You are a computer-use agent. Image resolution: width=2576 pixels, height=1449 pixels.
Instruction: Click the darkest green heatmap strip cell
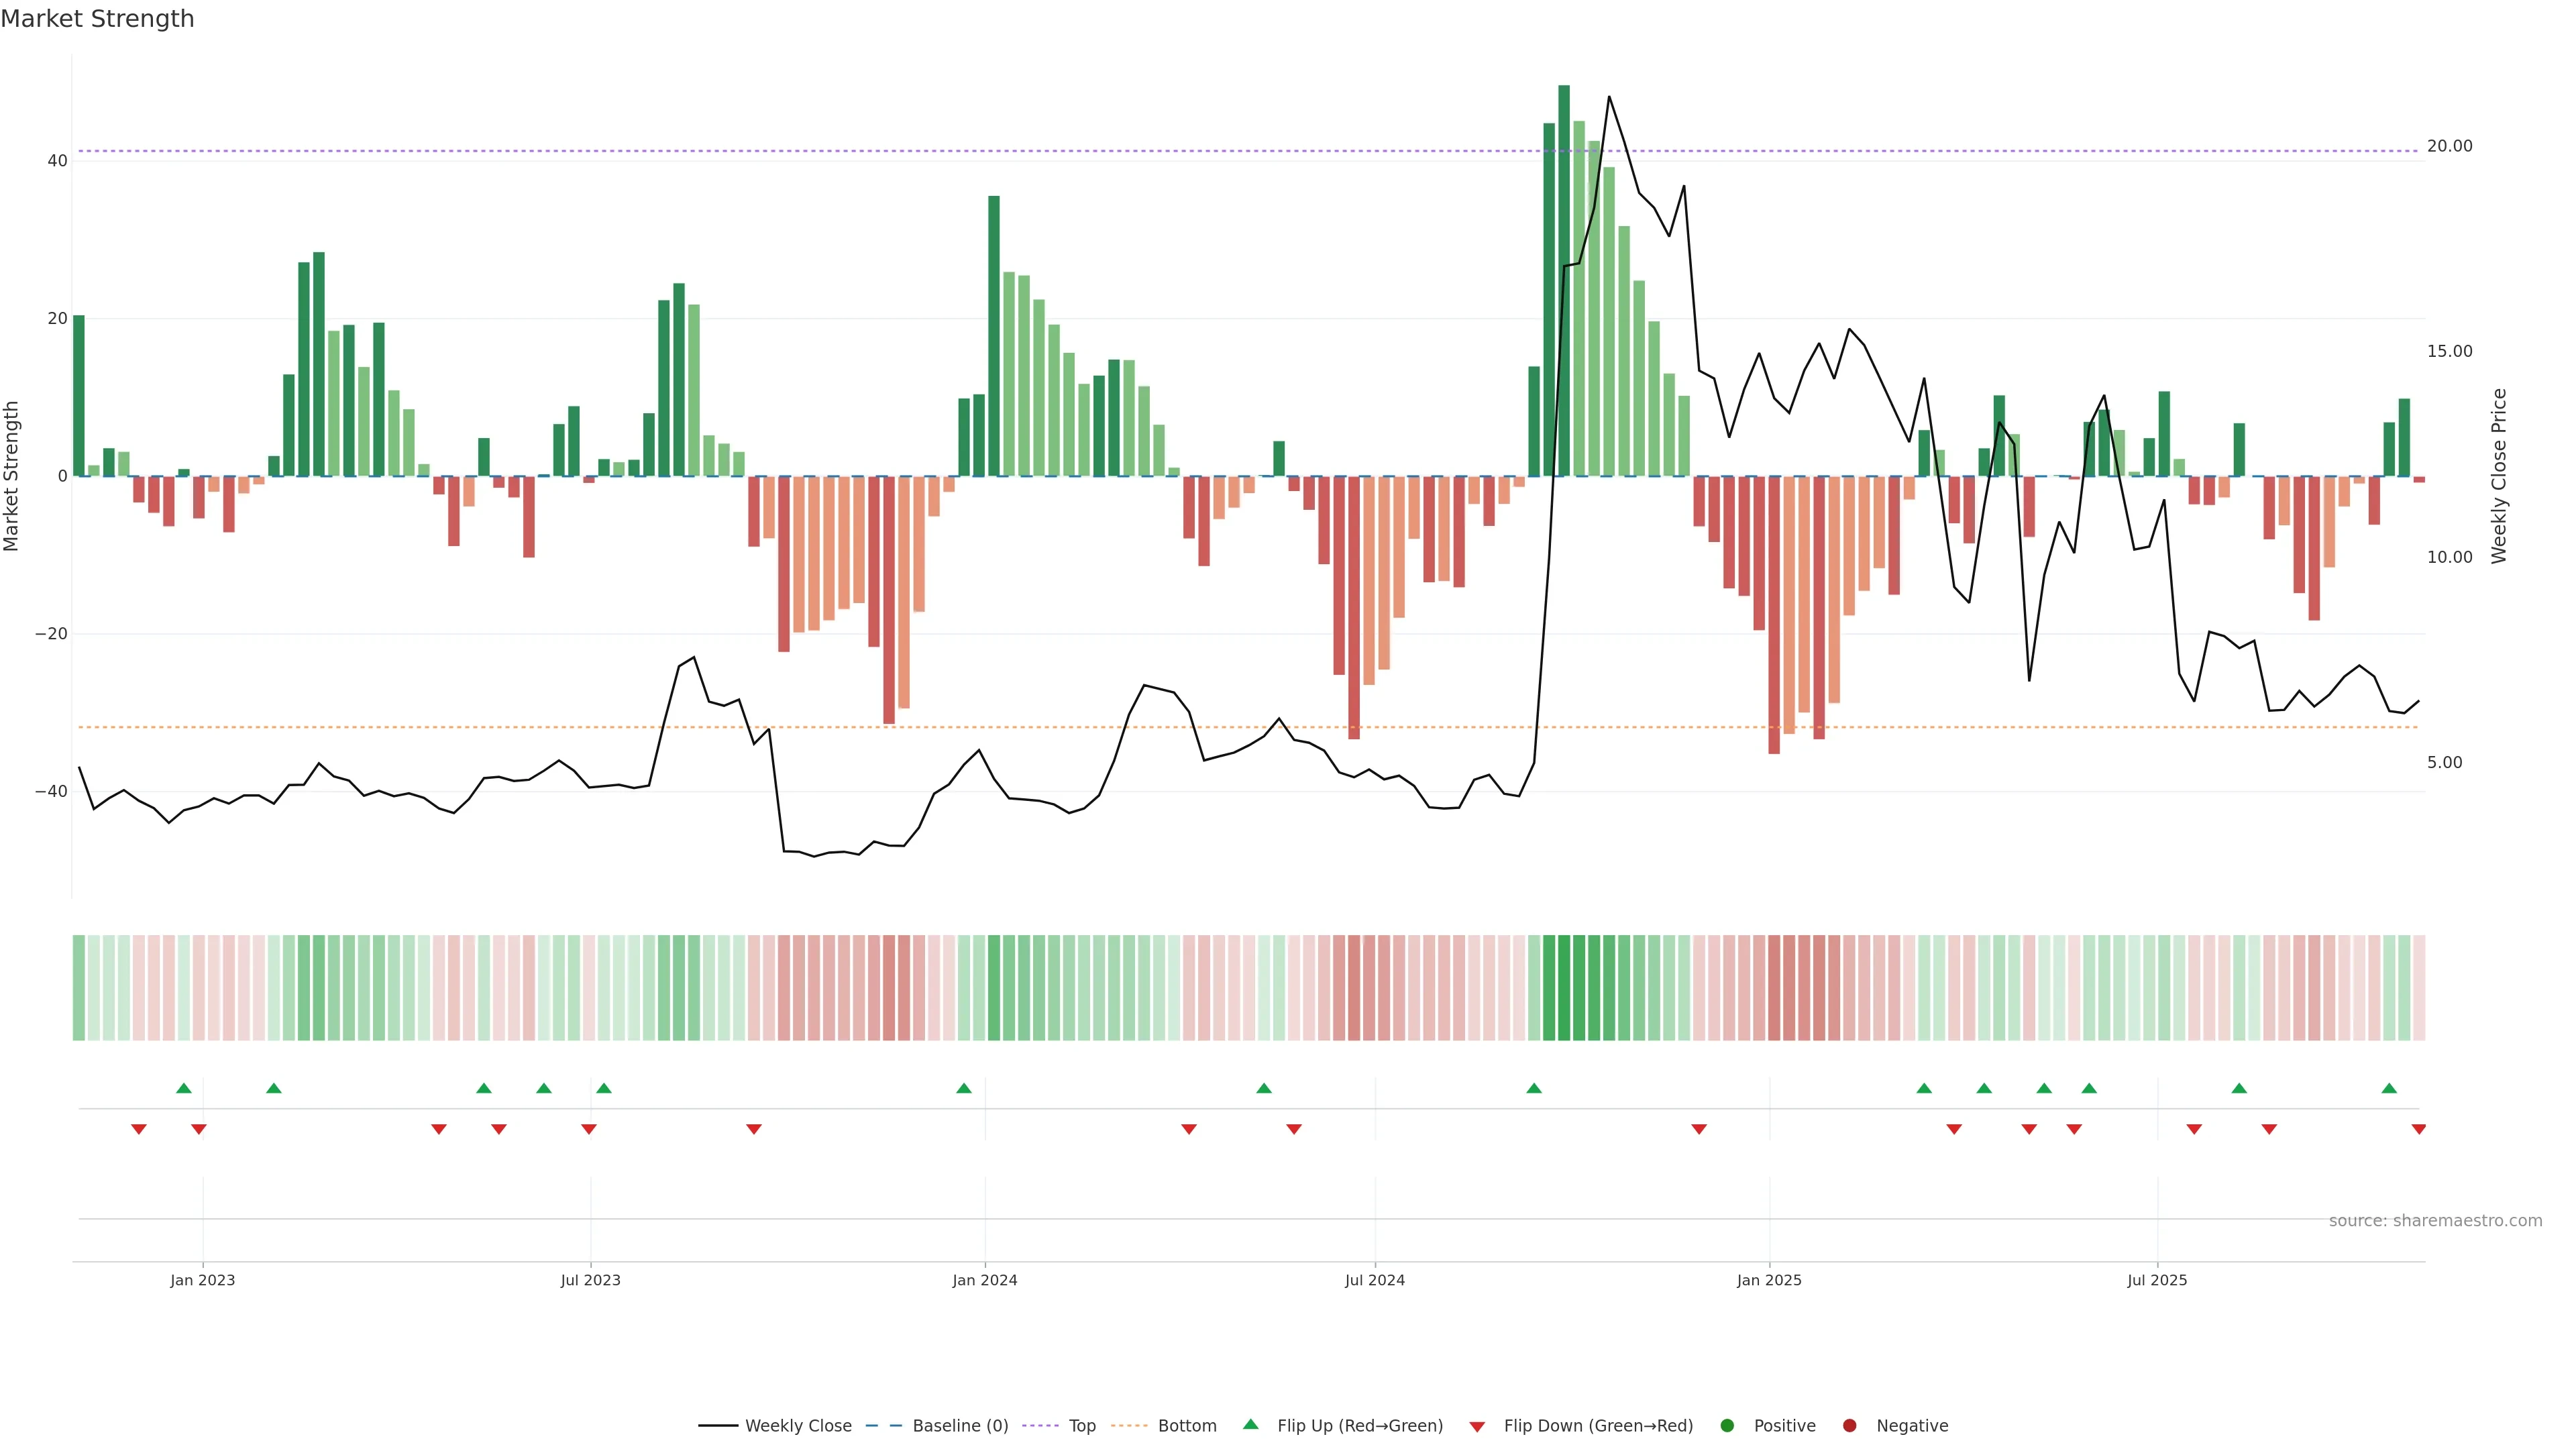pyautogui.click(x=1564, y=988)
